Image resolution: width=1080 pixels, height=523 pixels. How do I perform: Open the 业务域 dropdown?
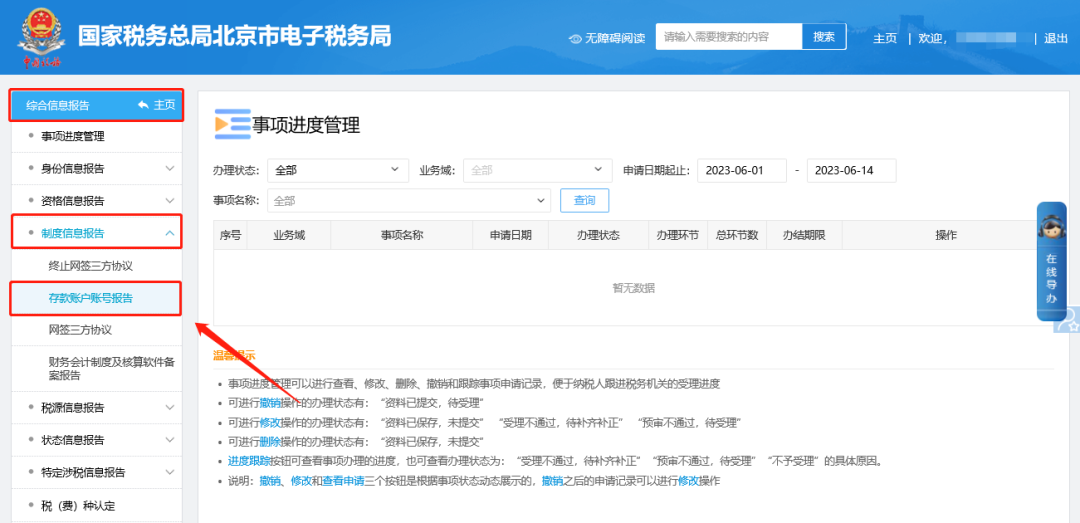537,171
